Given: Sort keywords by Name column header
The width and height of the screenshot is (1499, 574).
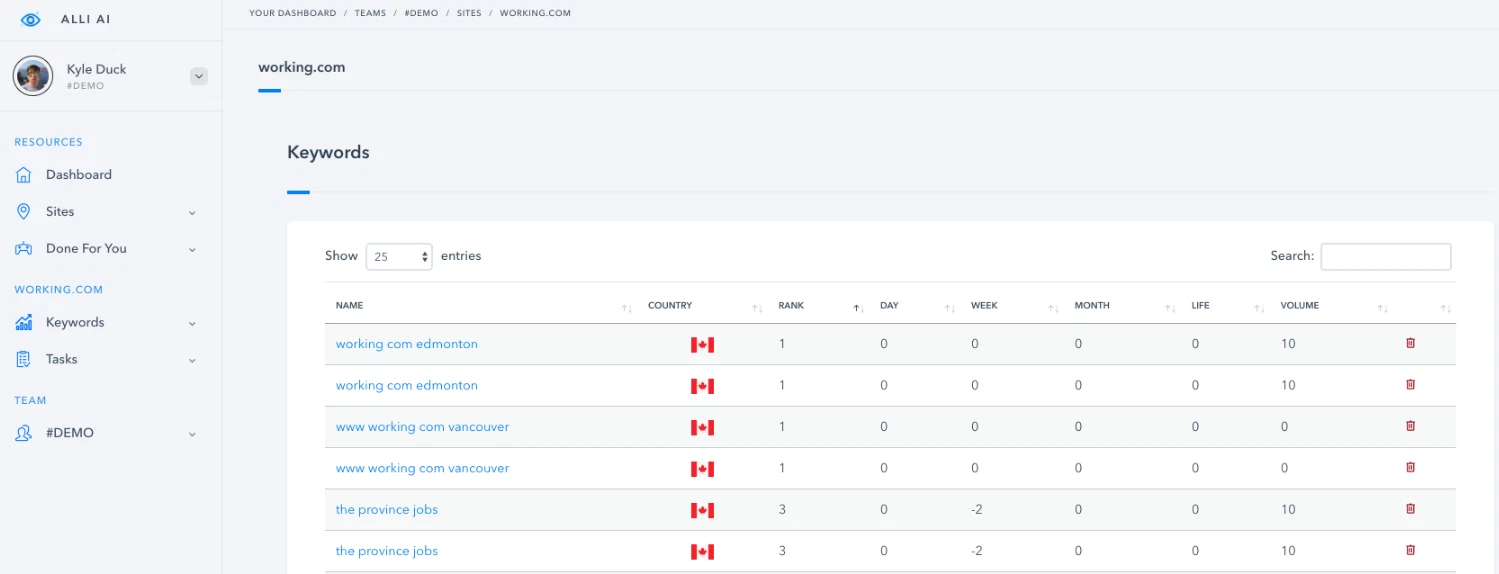Looking at the screenshot, I should coord(350,306).
